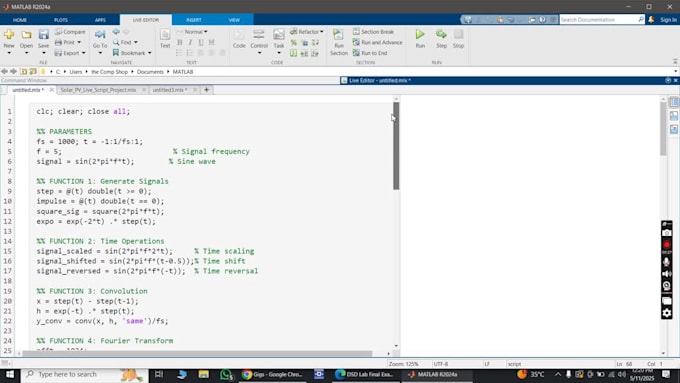Open the Chrome window in the taskbar
Viewport: 680px width, 383px height.
[x=272, y=374]
